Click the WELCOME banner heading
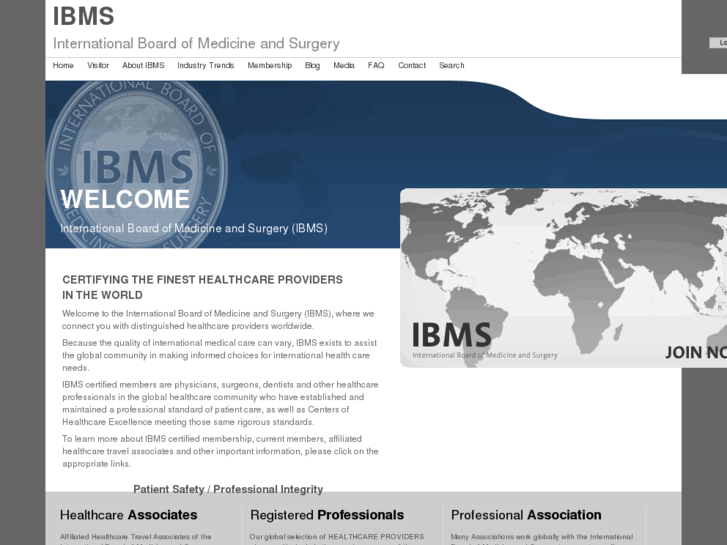This screenshot has width=727, height=545. coord(125,199)
